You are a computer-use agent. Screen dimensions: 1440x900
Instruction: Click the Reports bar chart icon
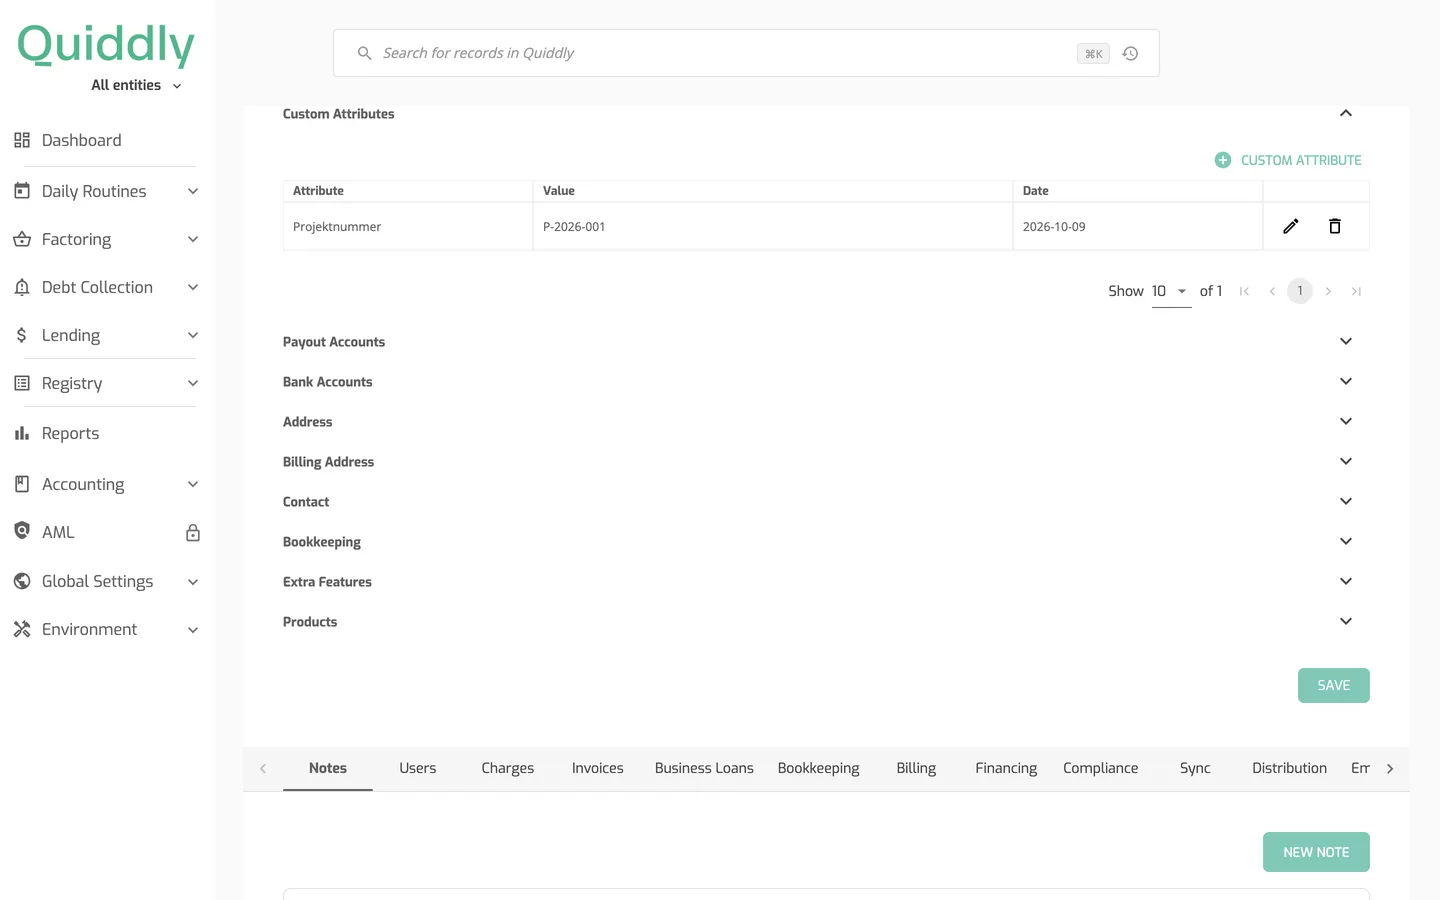tap(22, 433)
